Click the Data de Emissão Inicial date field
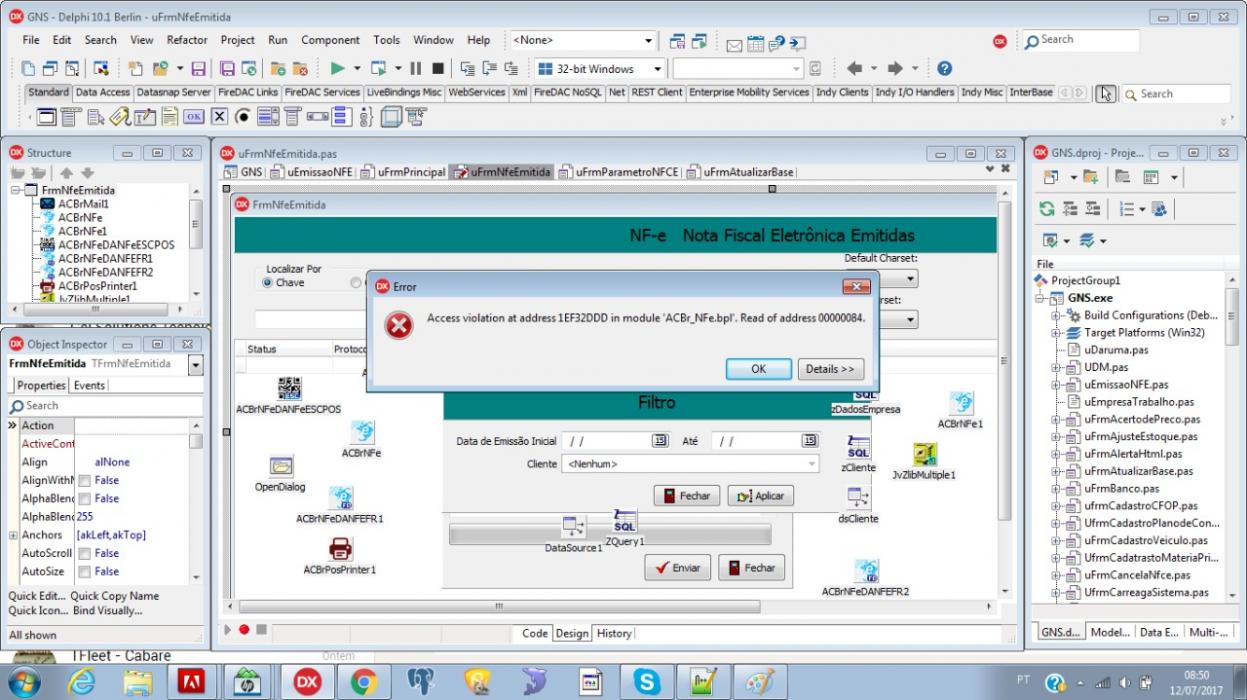 pyautogui.click(x=616, y=440)
